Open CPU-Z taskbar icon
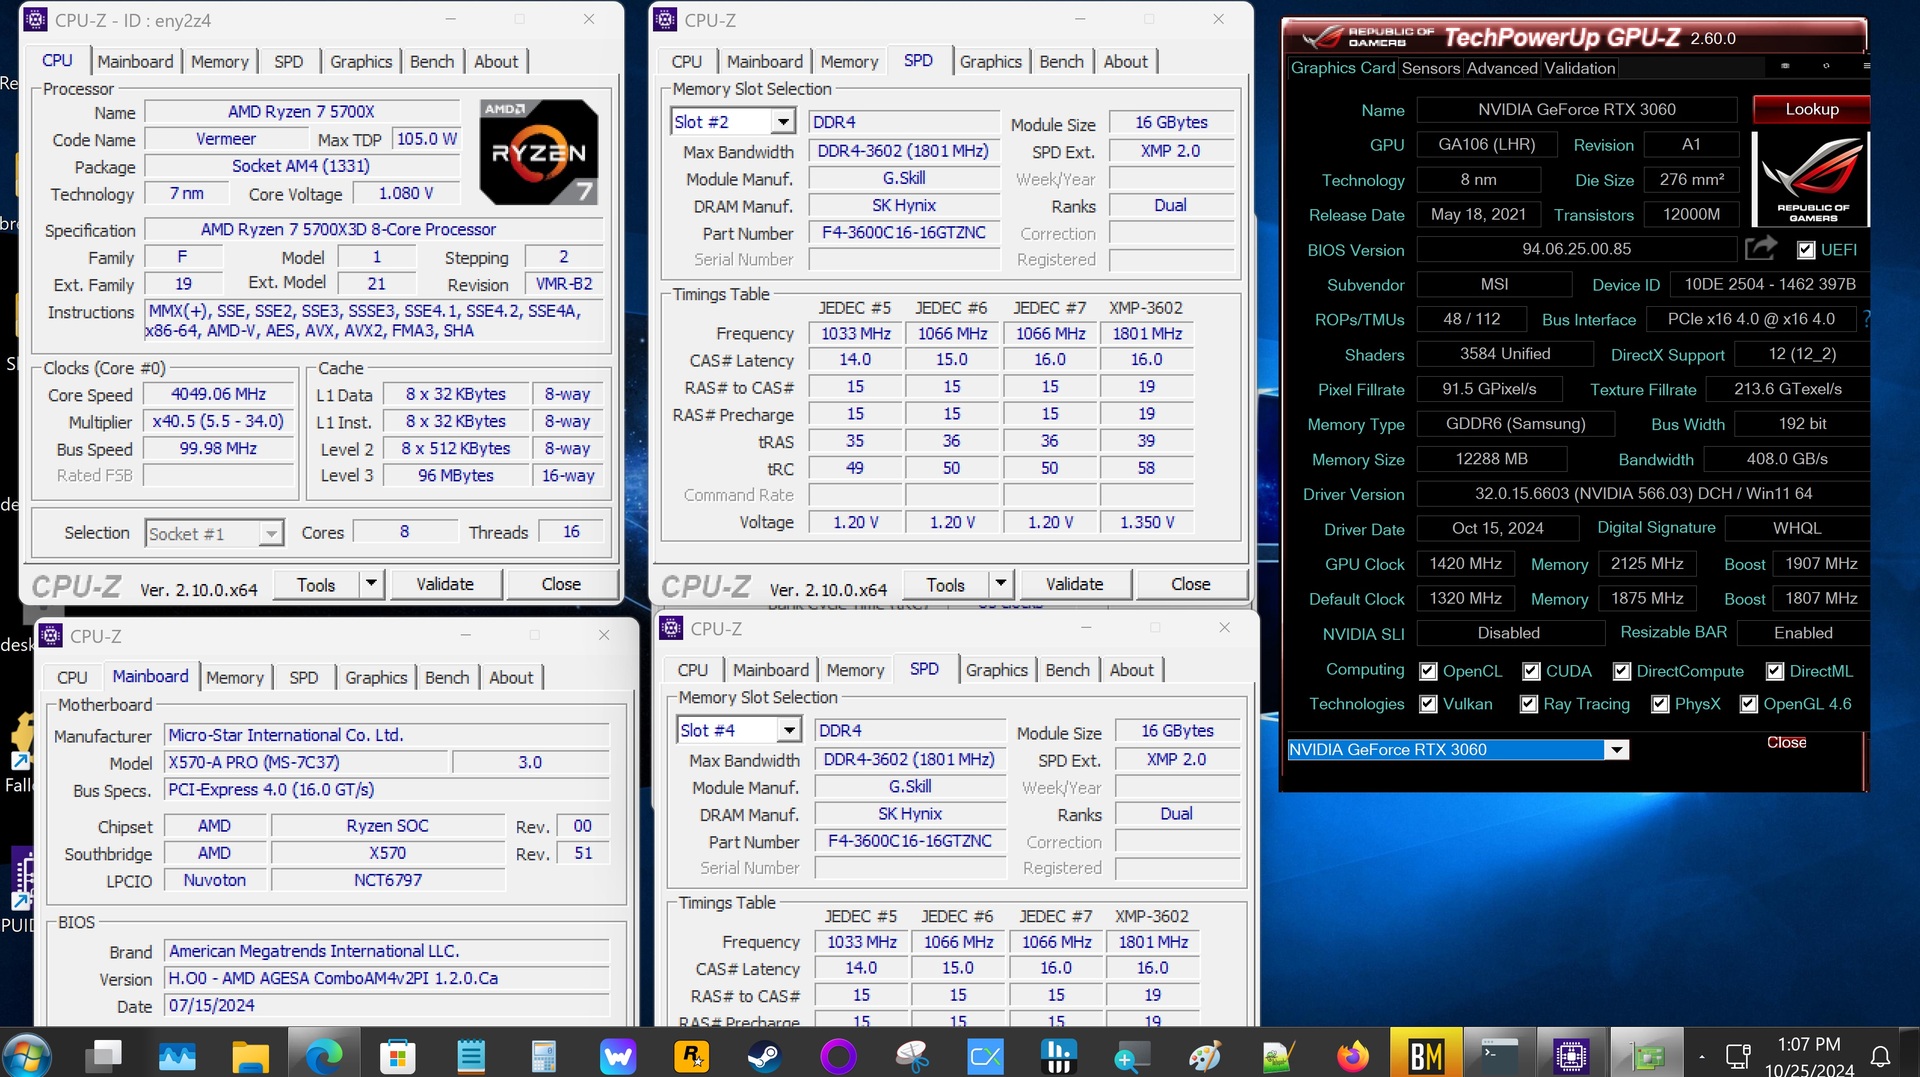The height and width of the screenshot is (1077, 1920). click(1572, 1056)
